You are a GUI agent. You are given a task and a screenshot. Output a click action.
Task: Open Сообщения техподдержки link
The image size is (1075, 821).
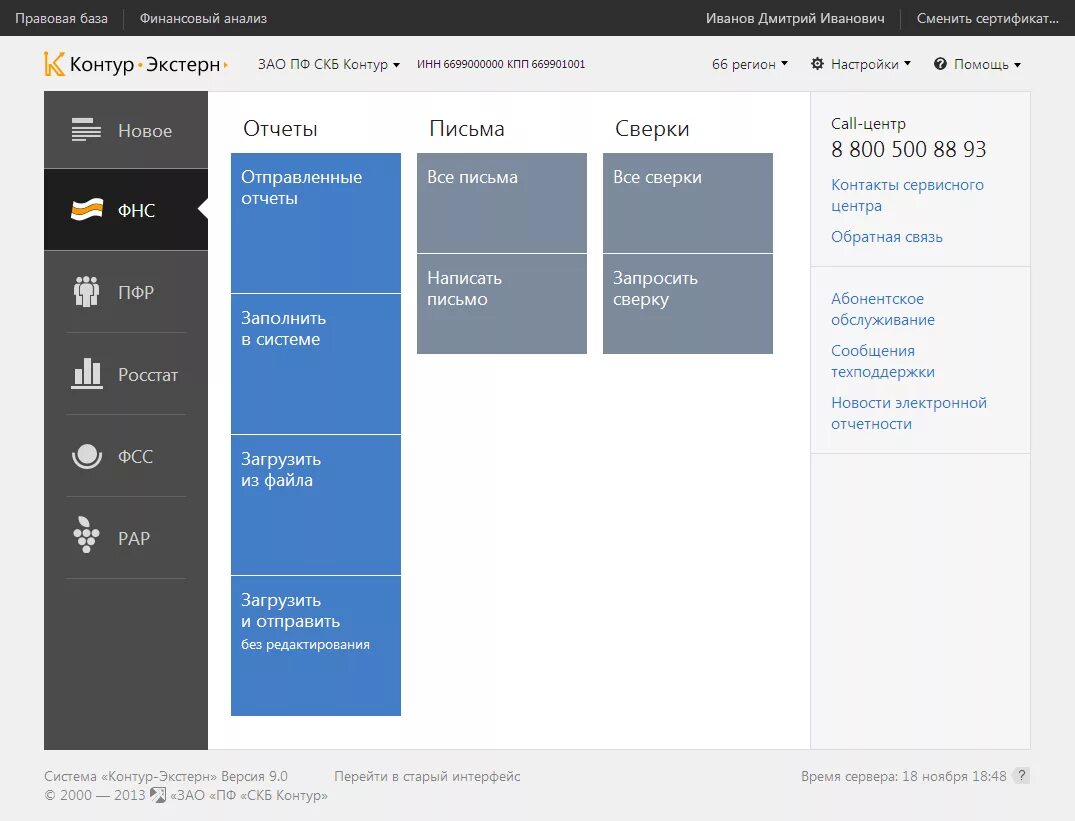(883, 361)
